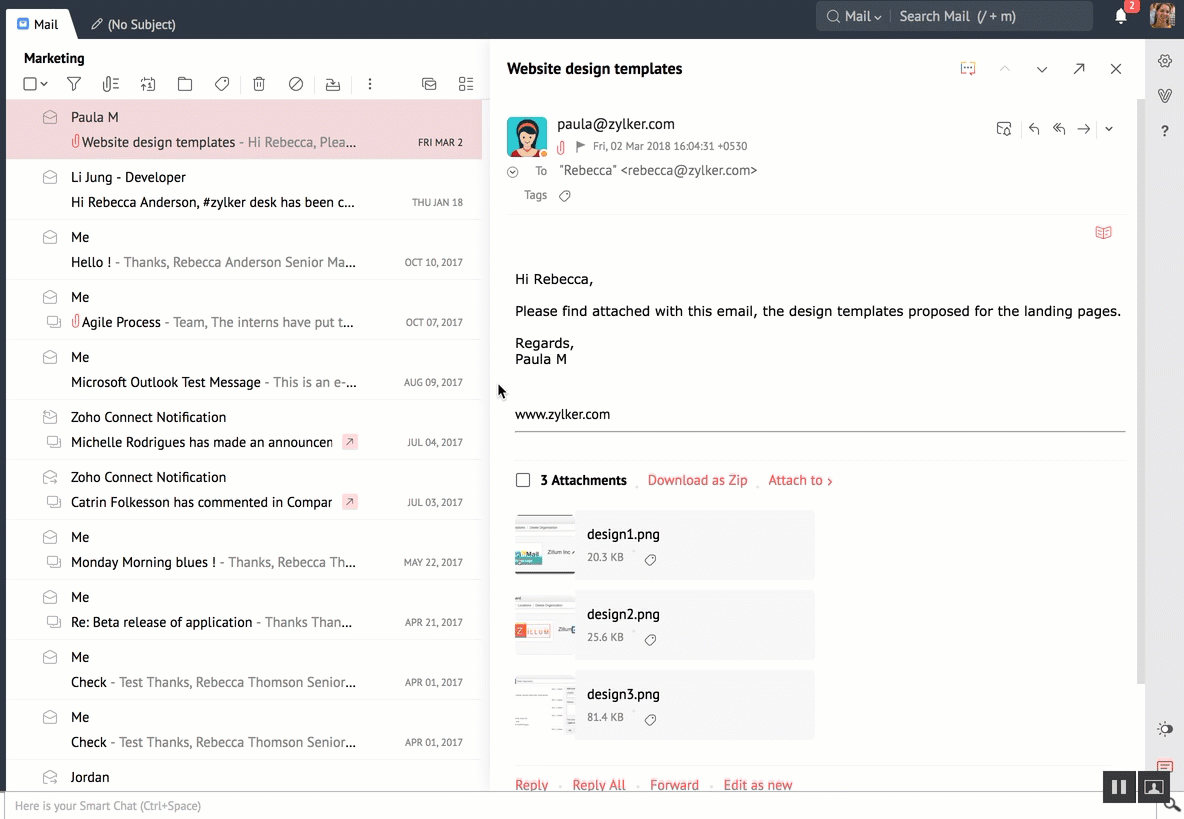This screenshot has width=1184, height=819.
Task: Click the Forward link below attachments
Action: pos(674,785)
